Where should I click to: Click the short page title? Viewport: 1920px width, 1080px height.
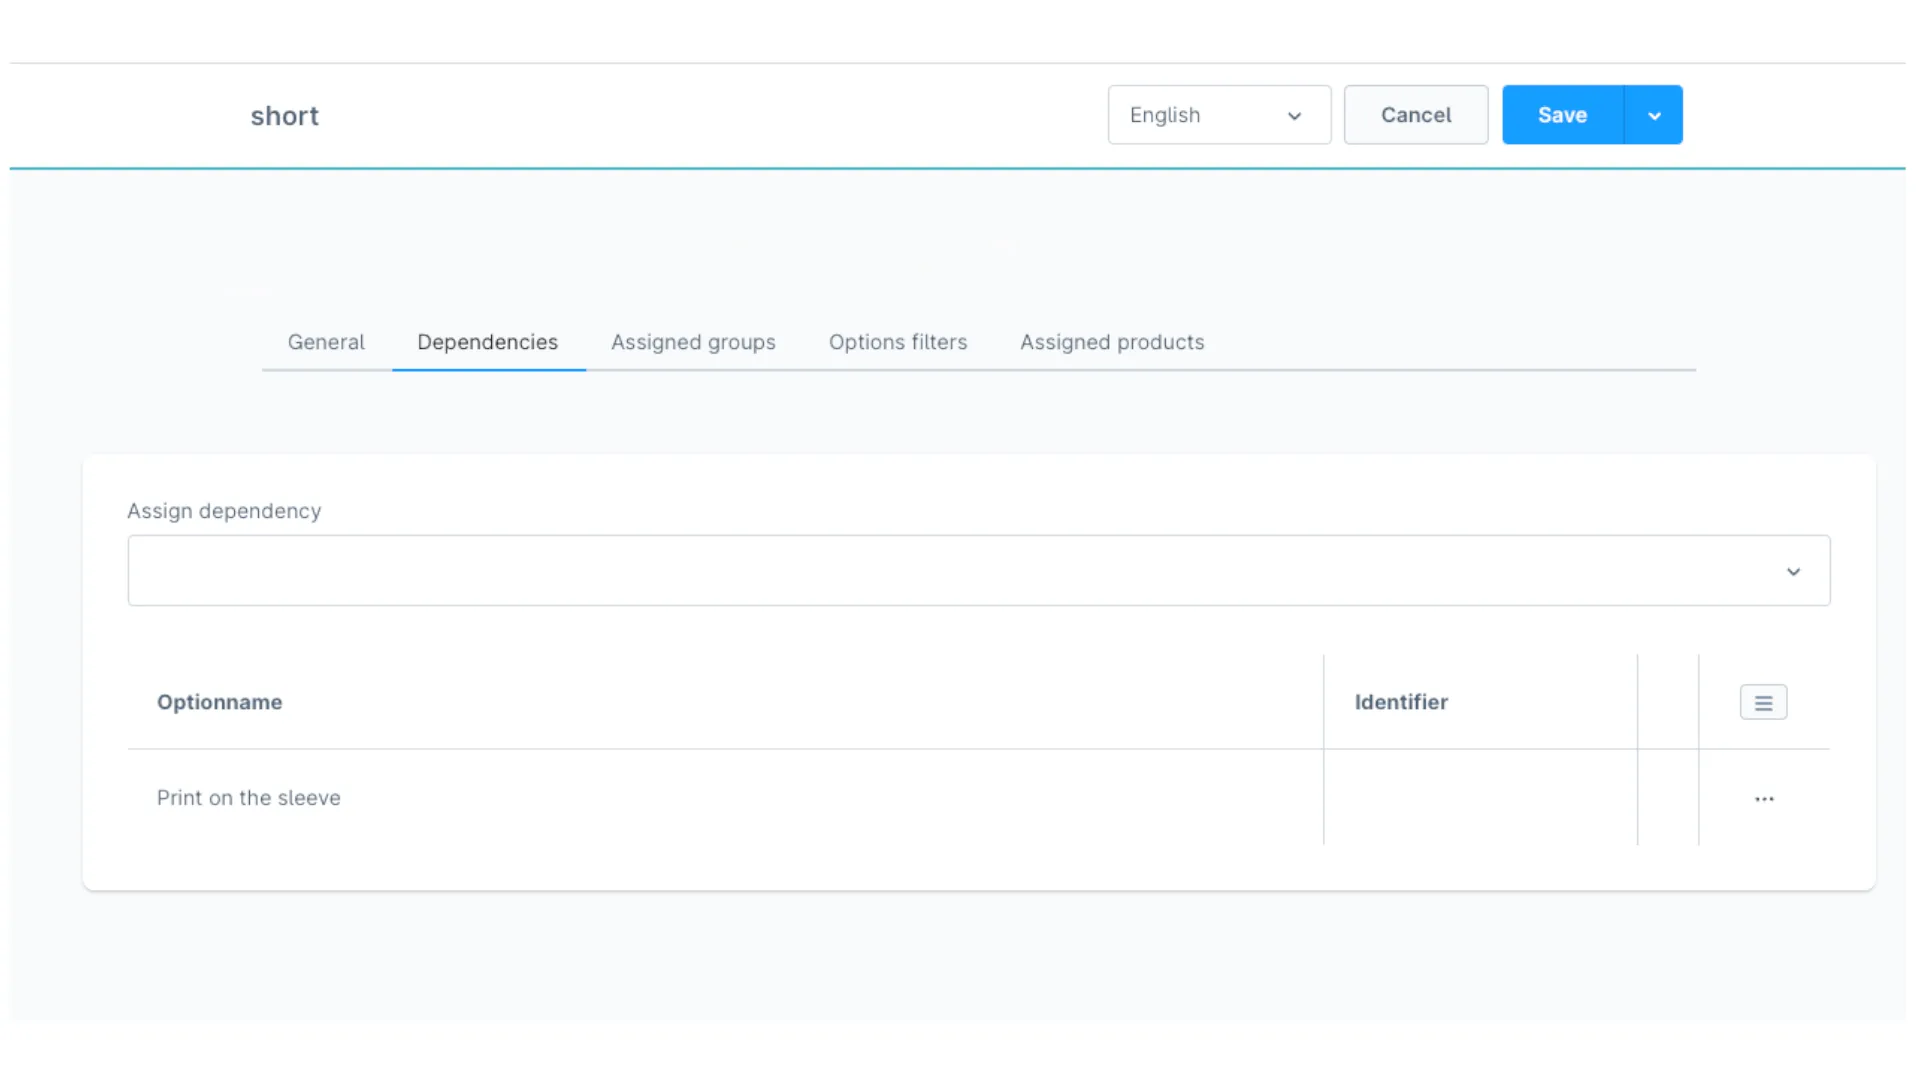click(284, 115)
